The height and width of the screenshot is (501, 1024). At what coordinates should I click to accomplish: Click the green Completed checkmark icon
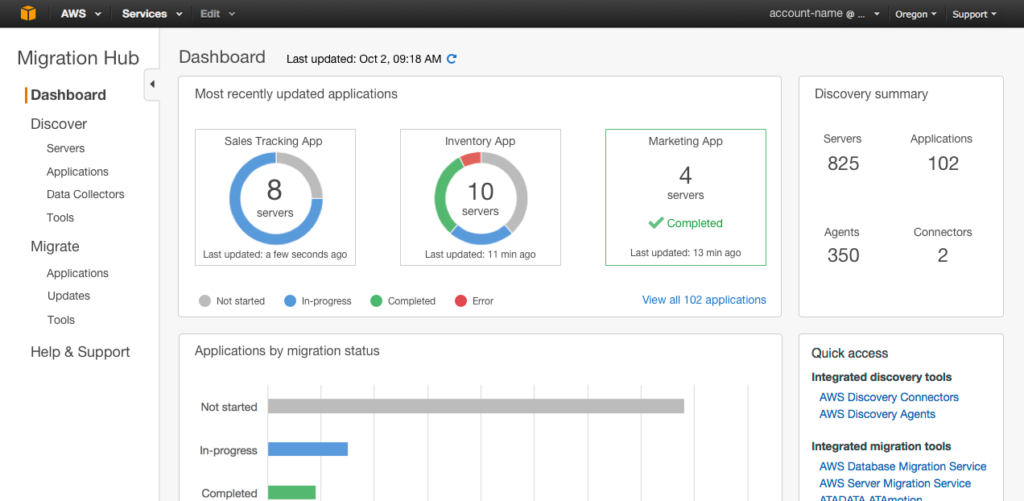tap(656, 223)
